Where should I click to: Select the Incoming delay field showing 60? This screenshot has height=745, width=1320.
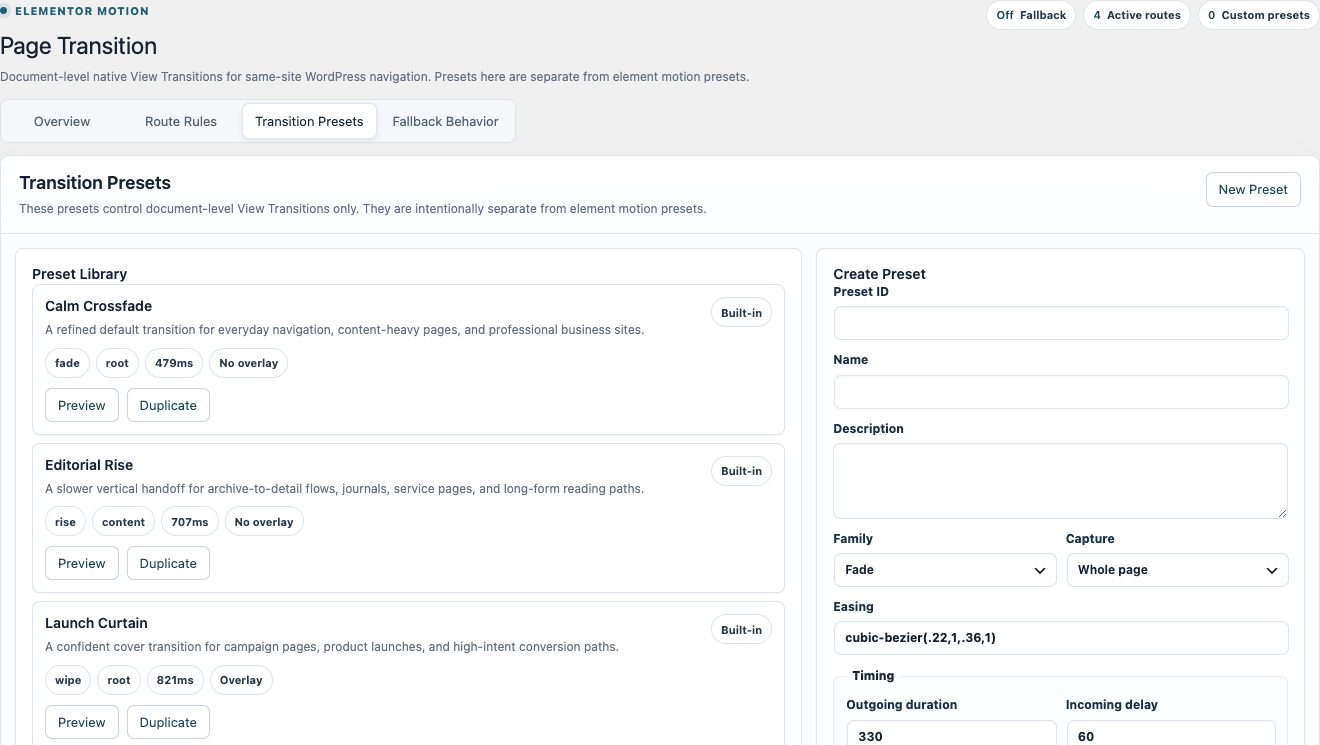1171,733
